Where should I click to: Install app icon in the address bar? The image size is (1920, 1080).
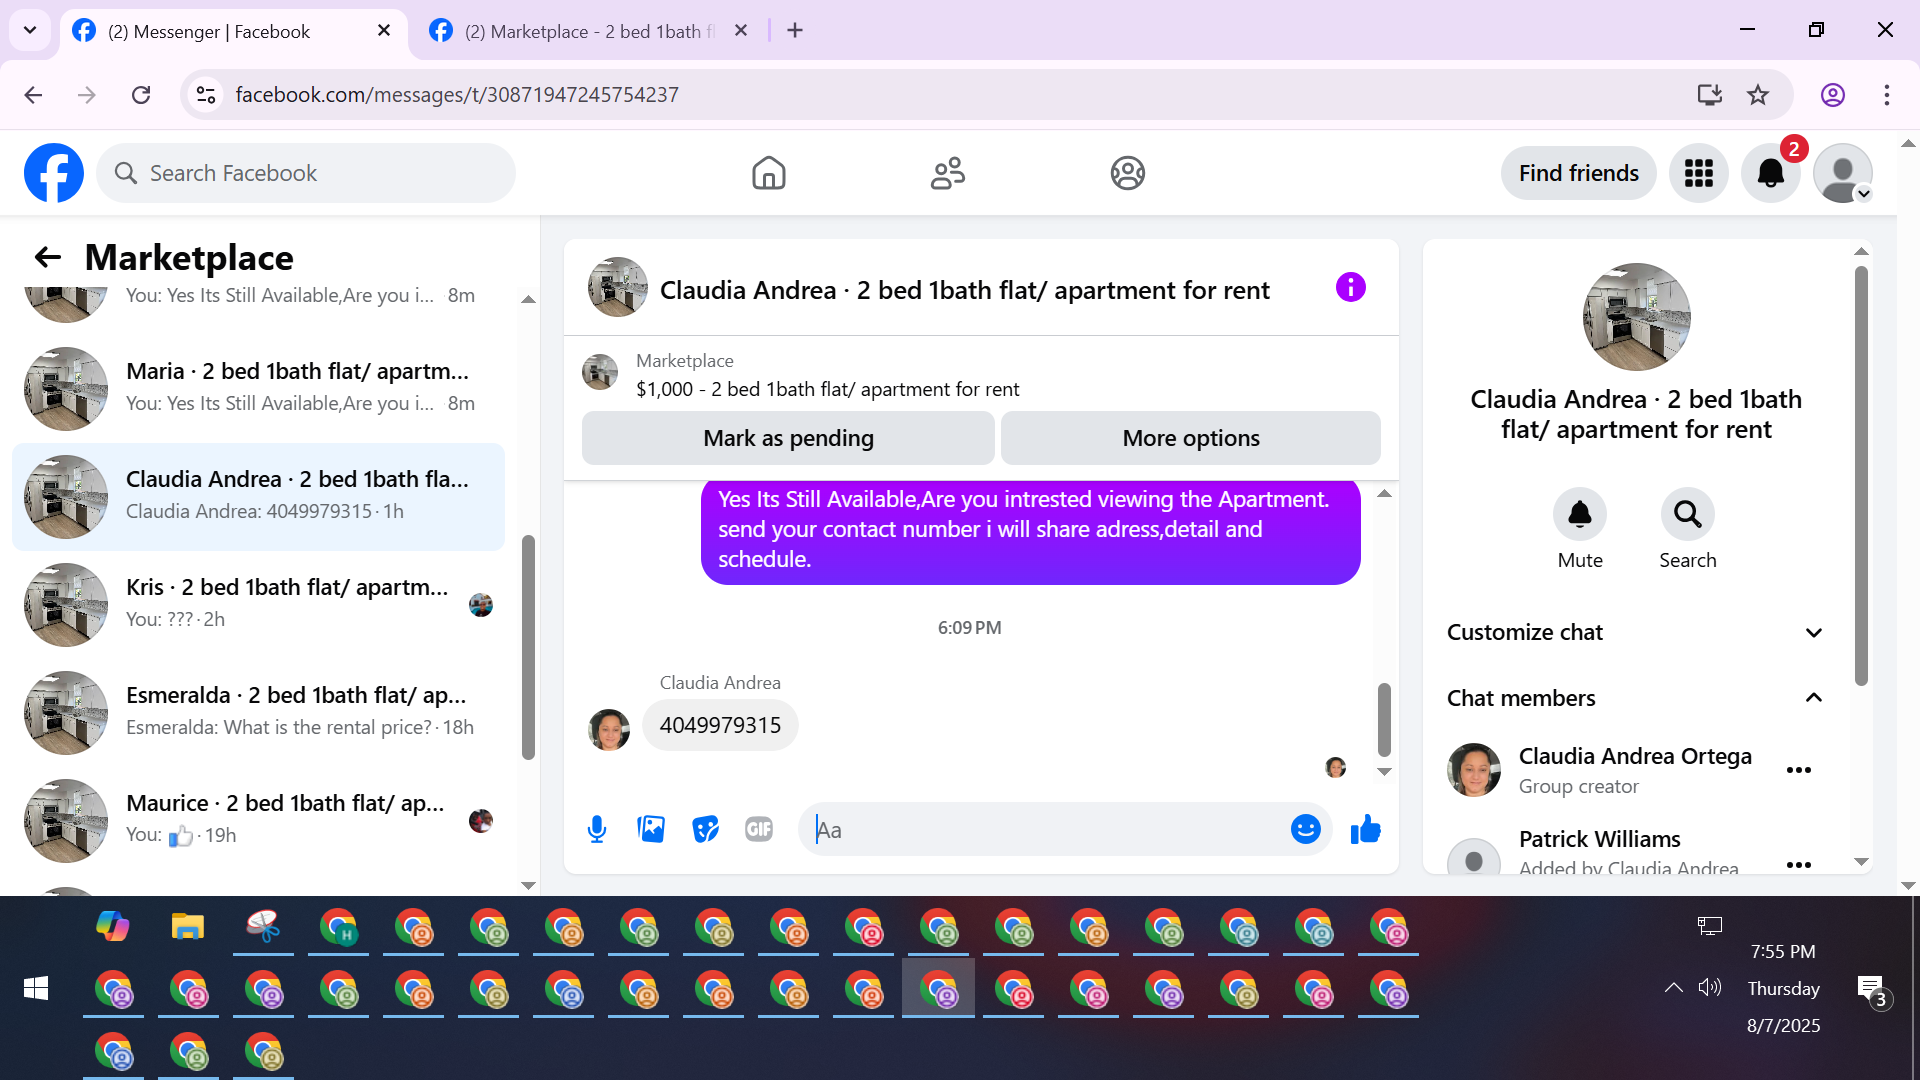(x=1709, y=95)
